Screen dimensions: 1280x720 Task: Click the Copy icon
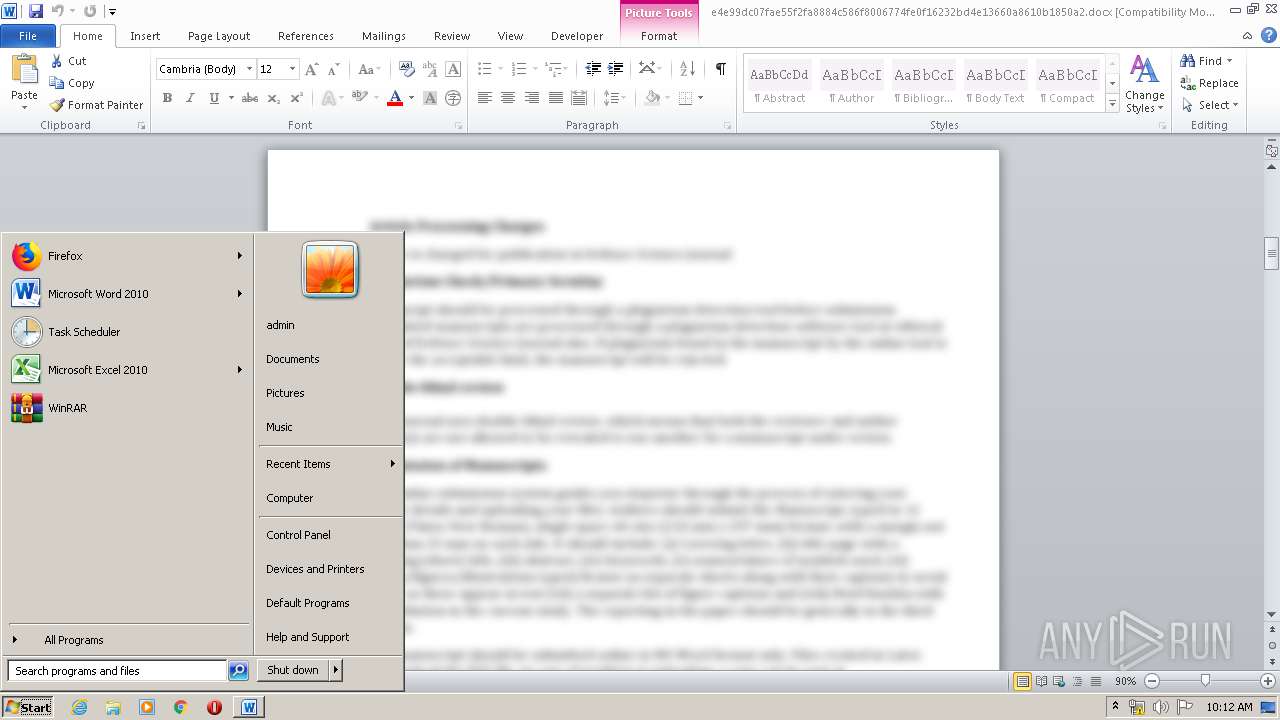click(x=57, y=83)
